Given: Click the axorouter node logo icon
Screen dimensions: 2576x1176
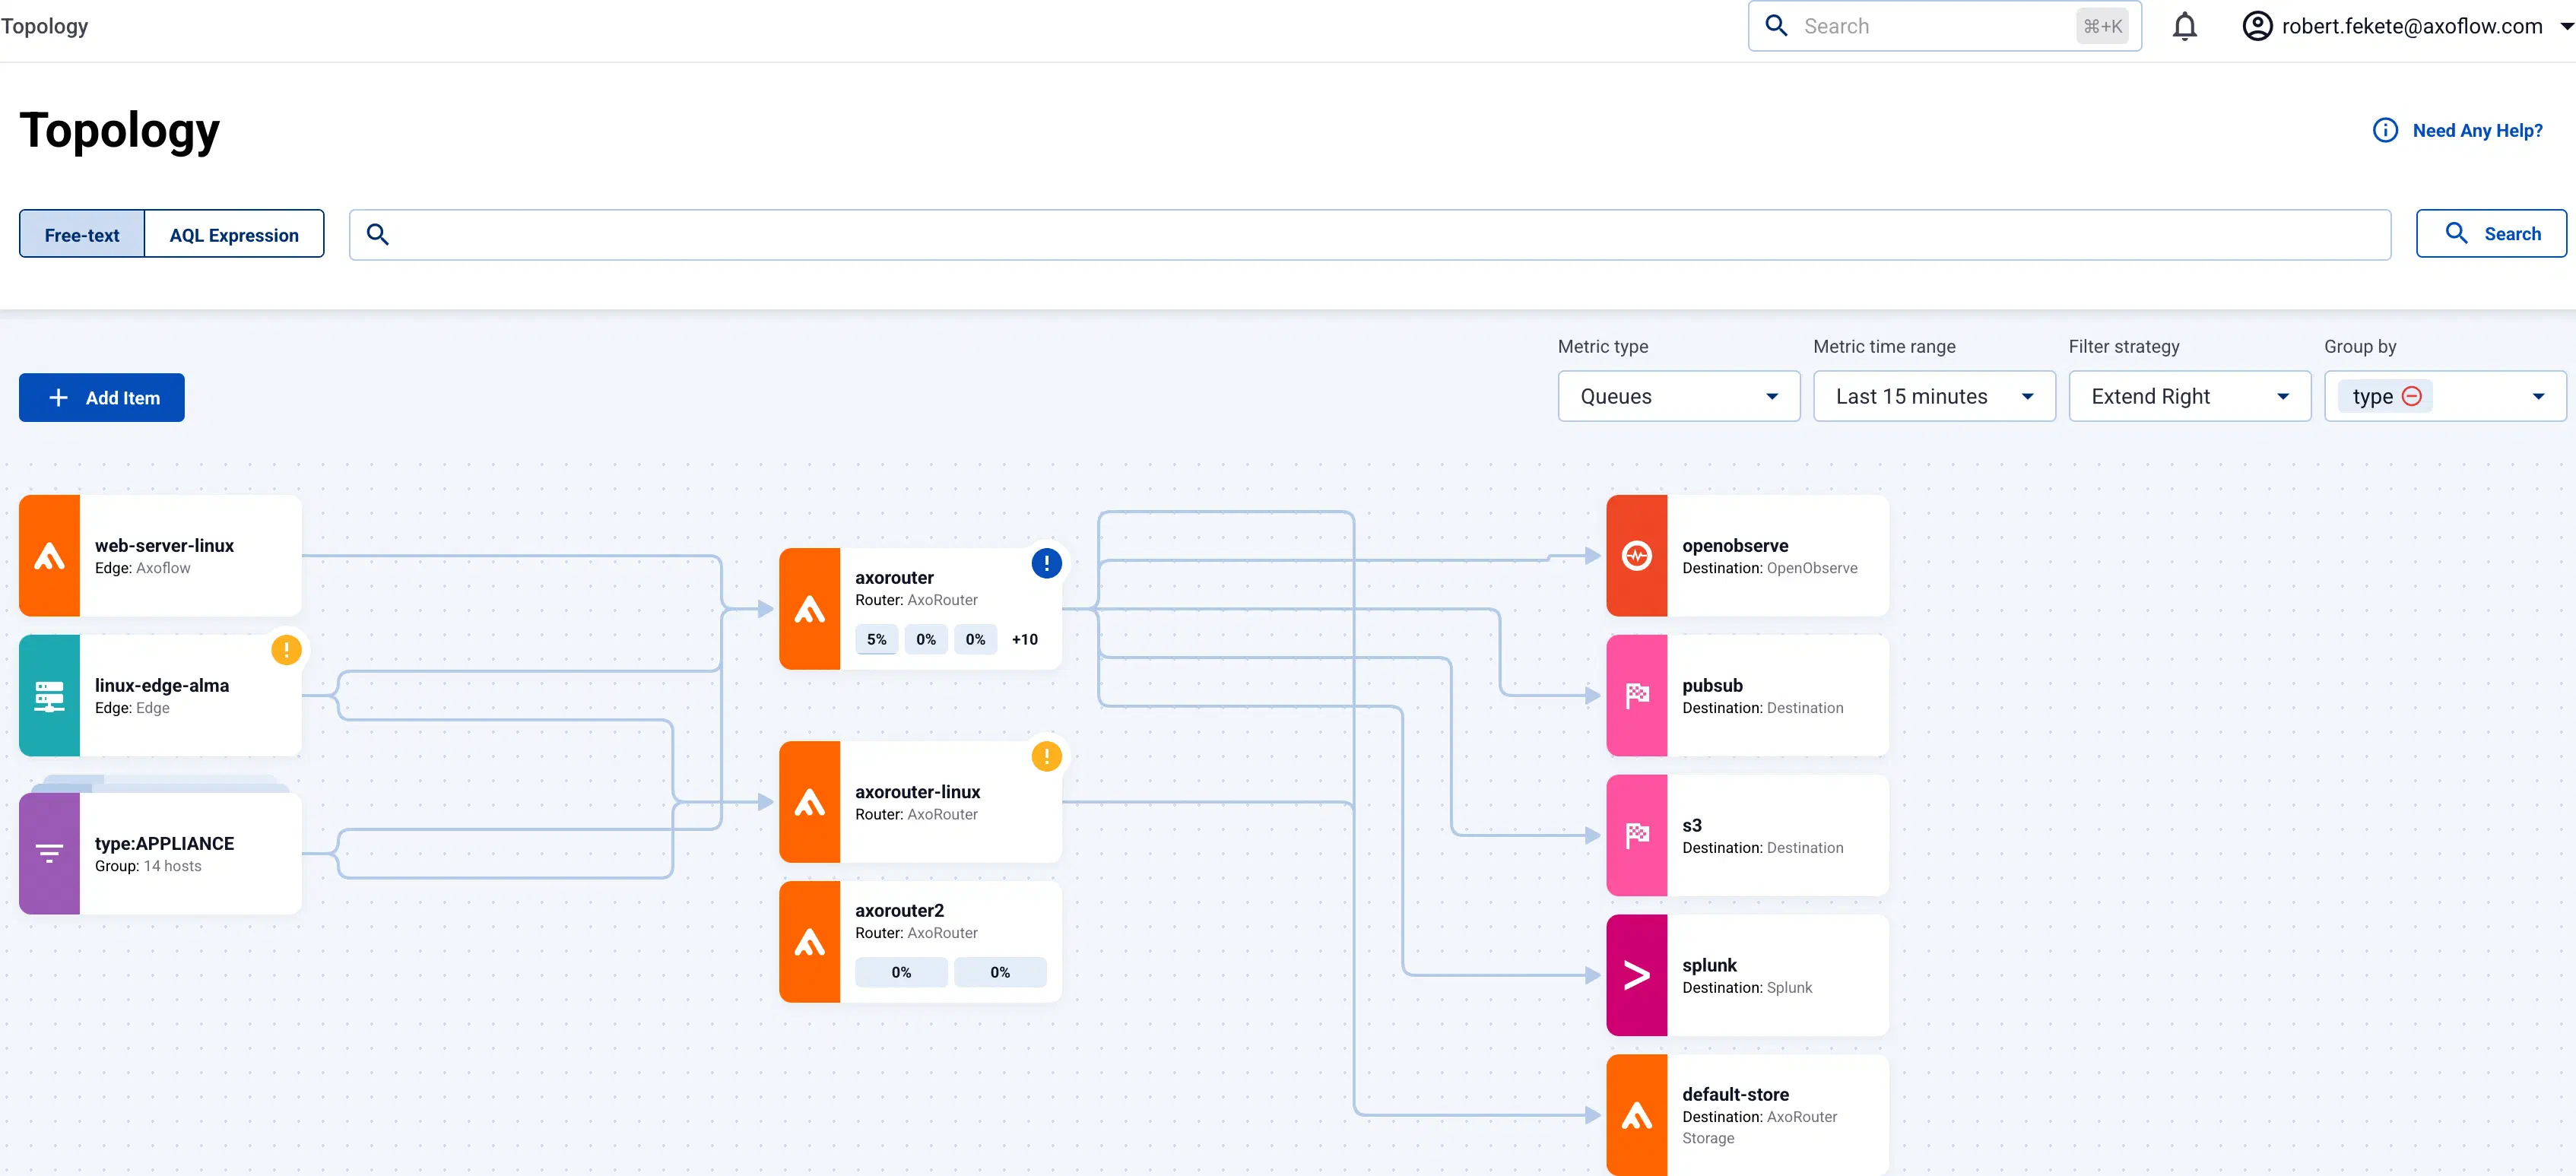Looking at the screenshot, I should 809,608.
